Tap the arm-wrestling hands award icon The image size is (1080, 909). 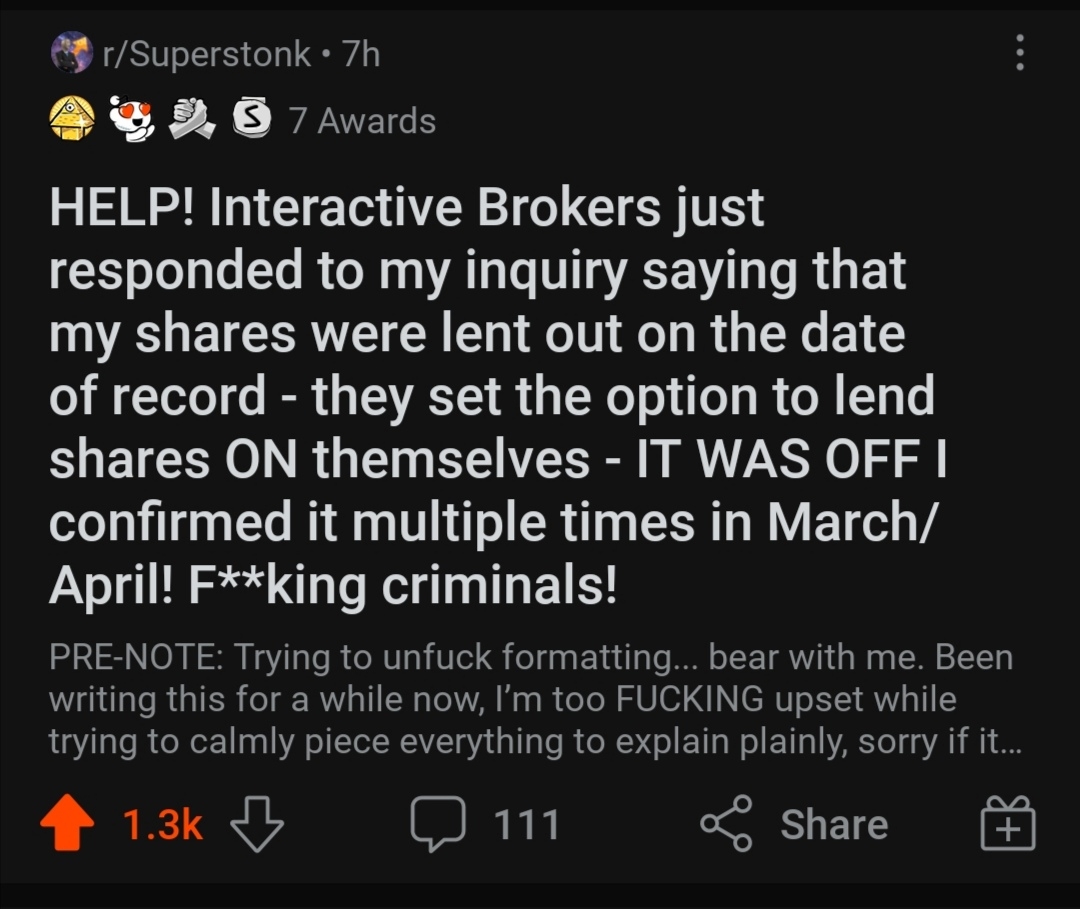(x=193, y=120)
